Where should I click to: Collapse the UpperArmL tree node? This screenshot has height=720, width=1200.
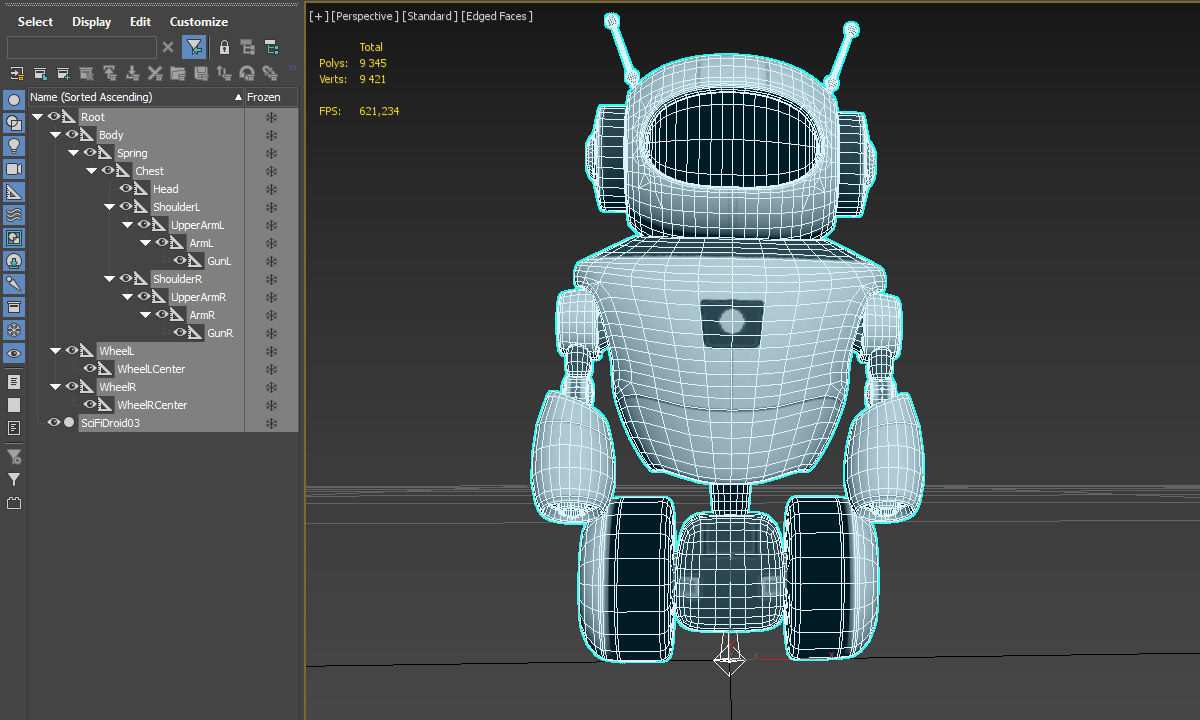click(x=128, y=225)
